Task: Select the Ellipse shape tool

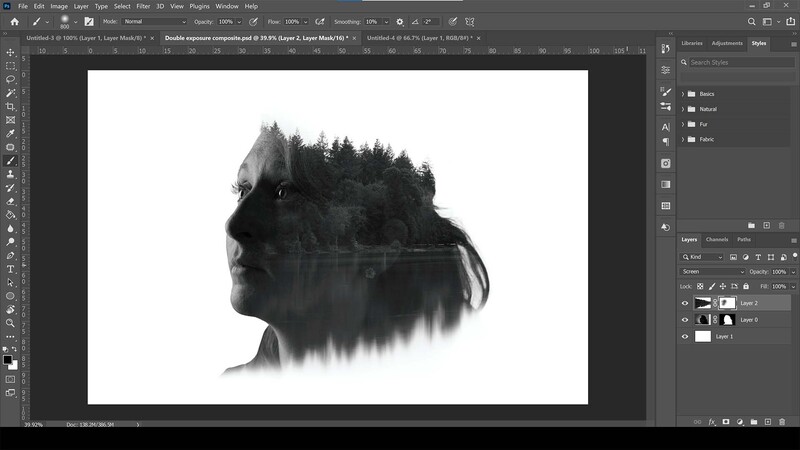Action: pos(10,296)
